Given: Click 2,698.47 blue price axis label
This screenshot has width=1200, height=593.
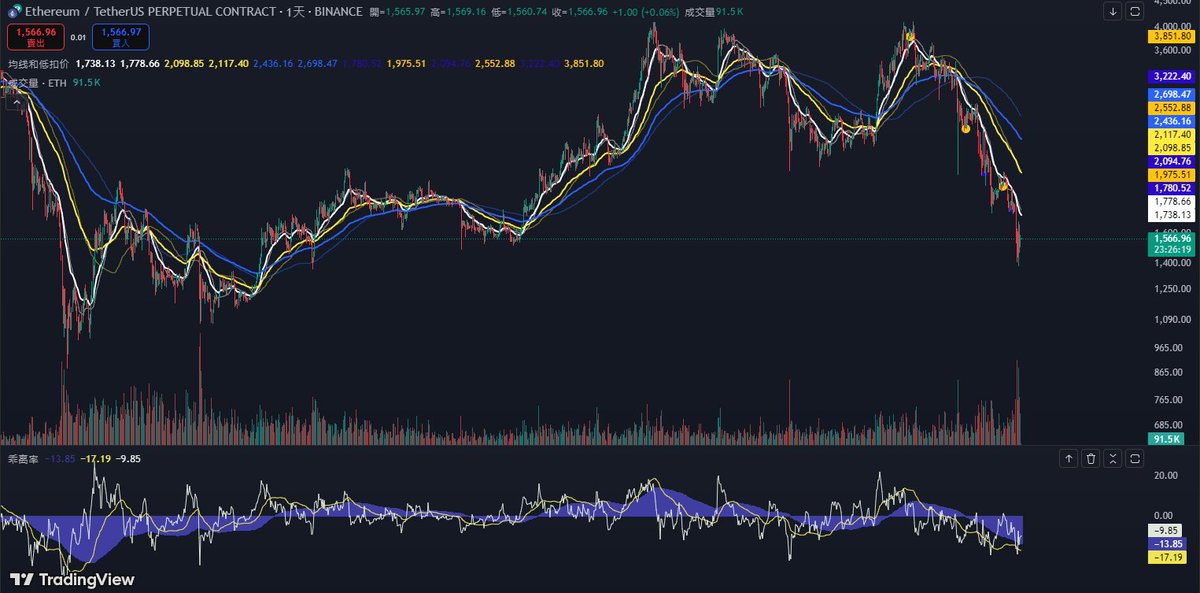Looking at the screenshot, I should pos(1171,94).
